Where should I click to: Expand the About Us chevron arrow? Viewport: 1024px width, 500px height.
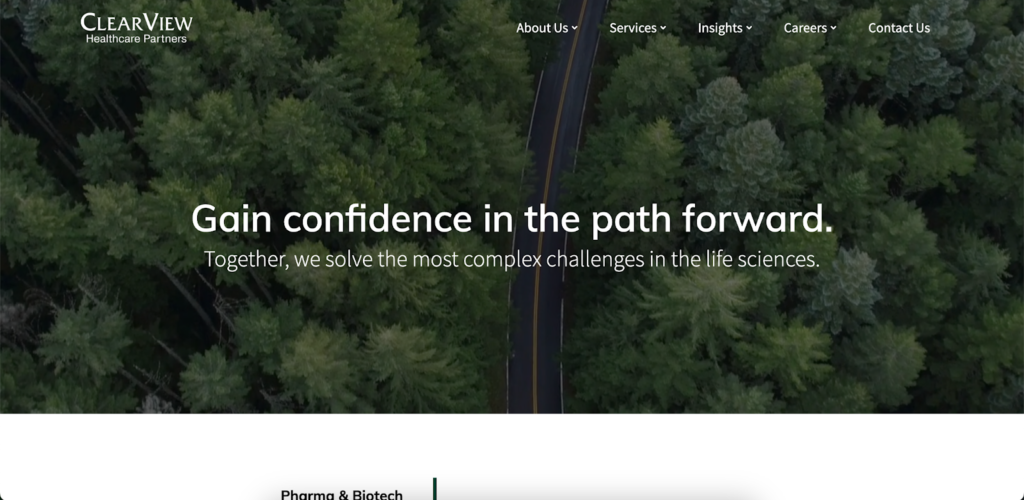point(575,28)
